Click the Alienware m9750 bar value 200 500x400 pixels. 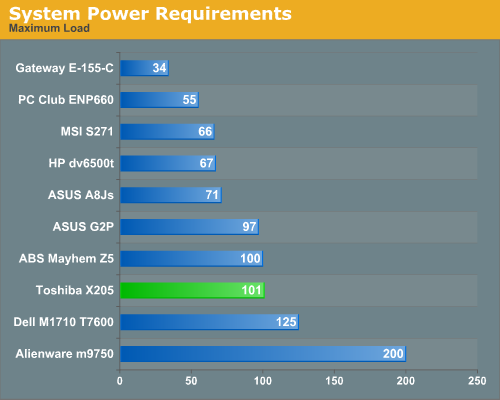[x=393, y=354]
